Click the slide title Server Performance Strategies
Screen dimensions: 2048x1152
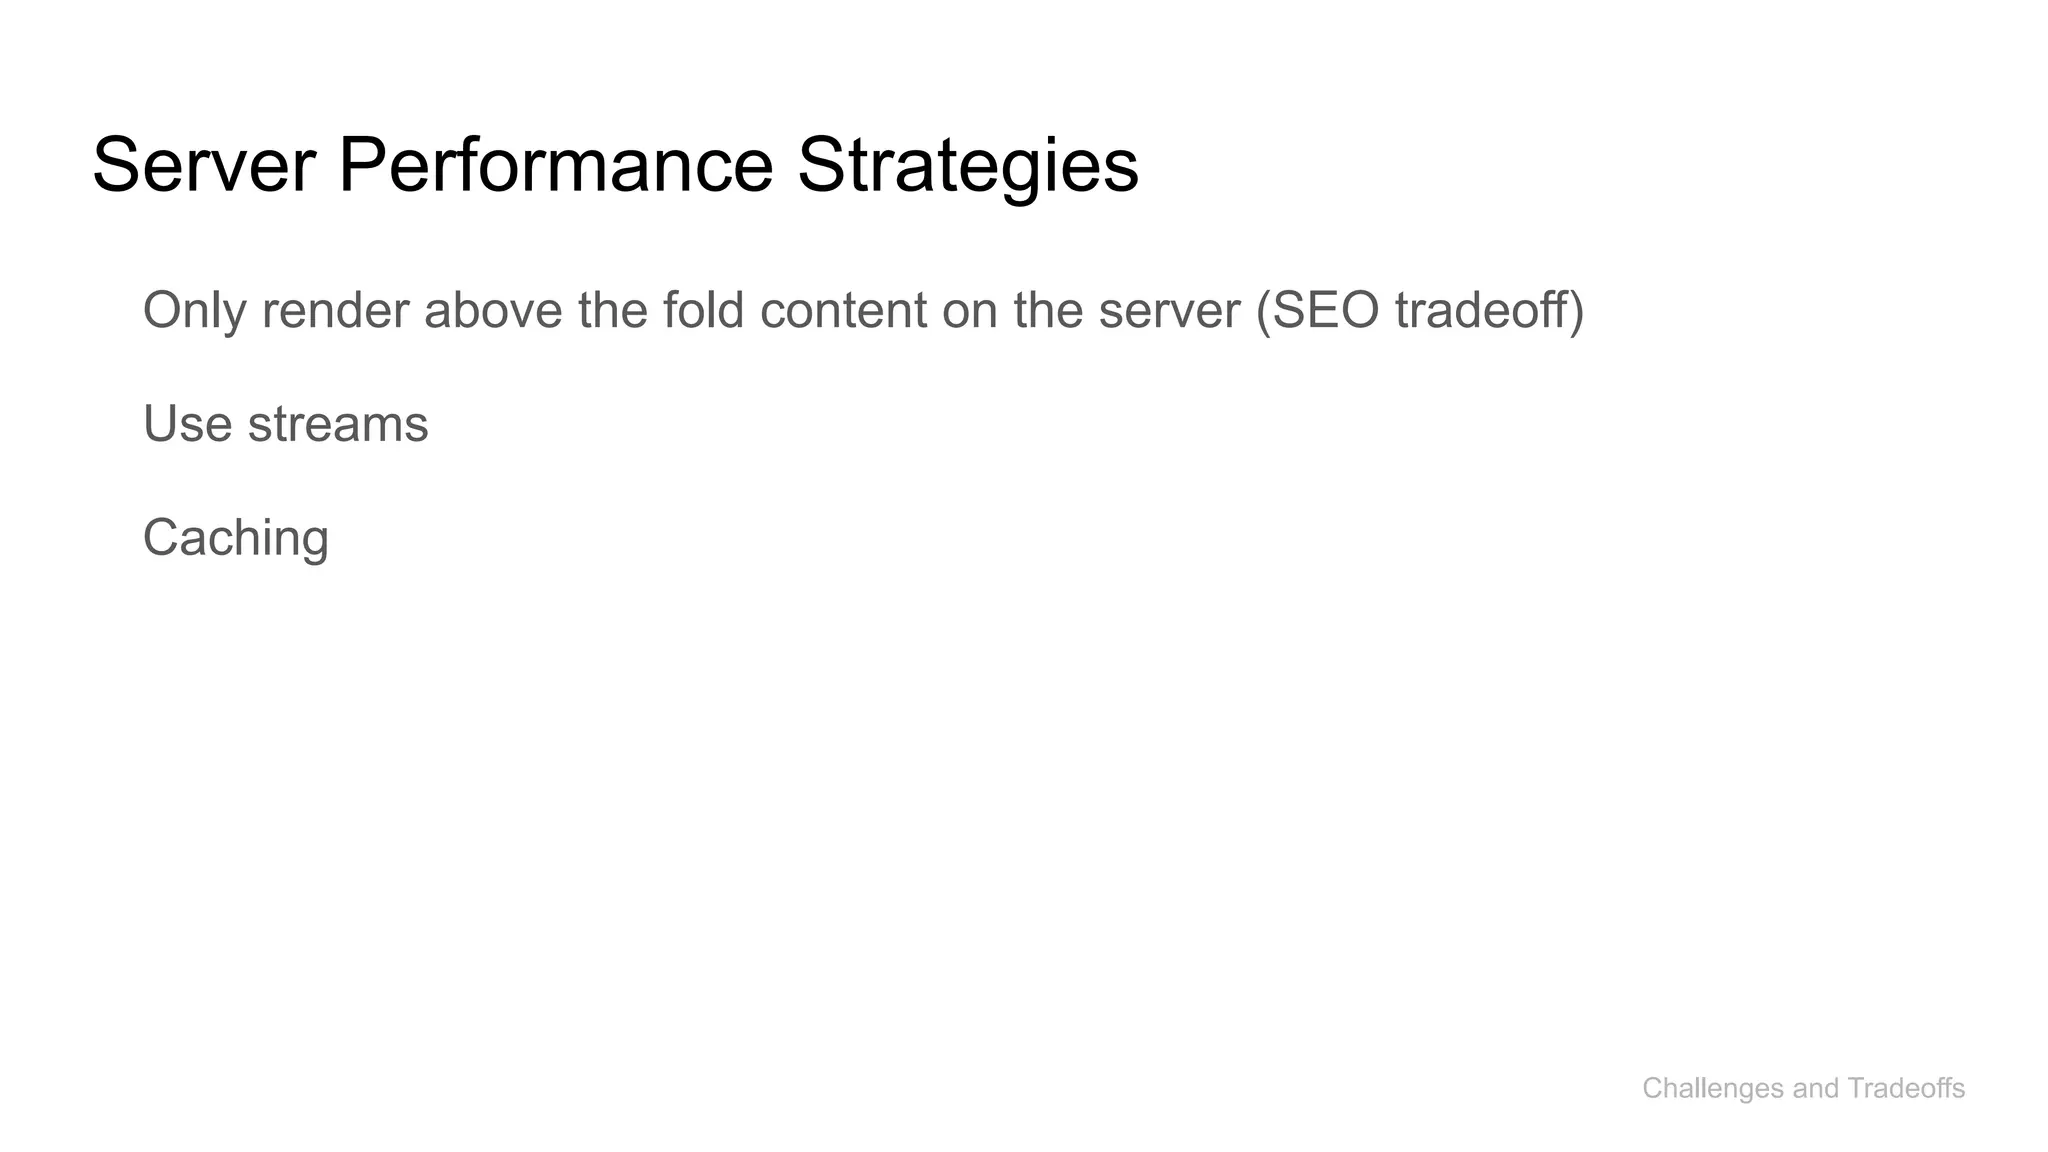tap(615, 165)
